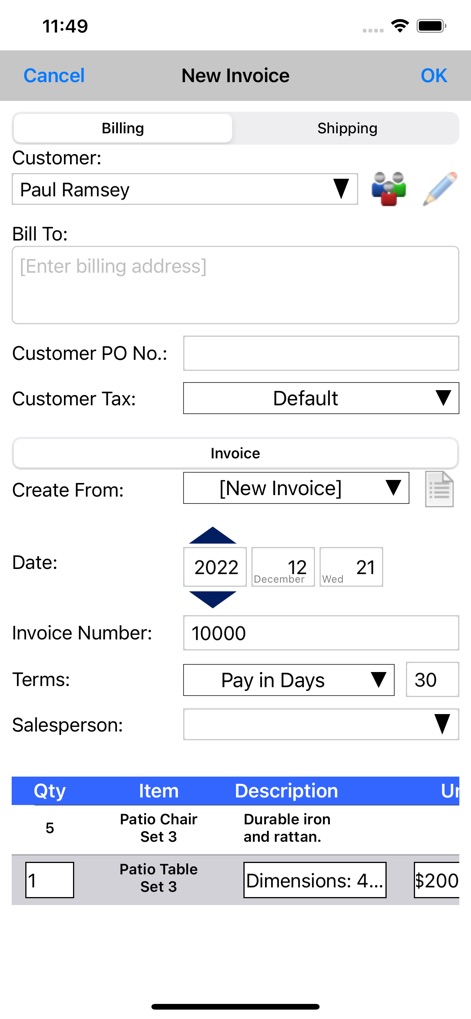
Task: Confirm the invoice with OK
Action: point(434,75)
